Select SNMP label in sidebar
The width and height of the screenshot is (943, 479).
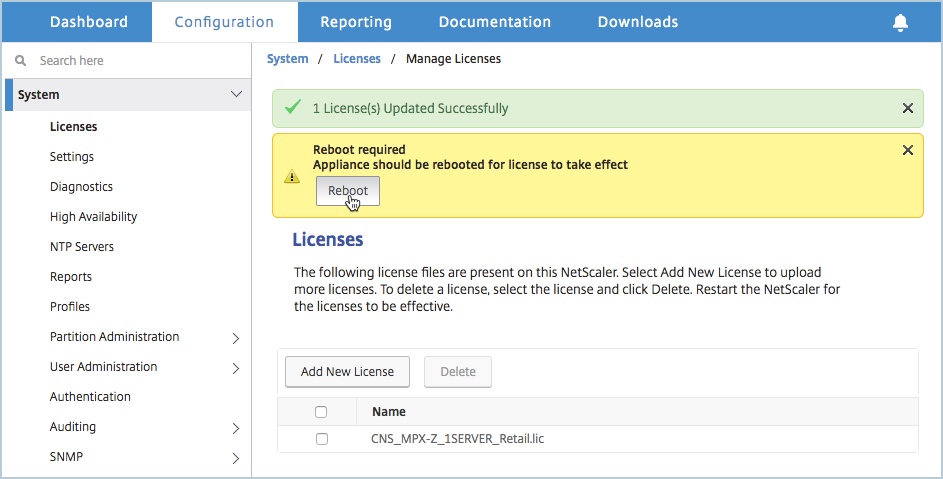(66, 457)
